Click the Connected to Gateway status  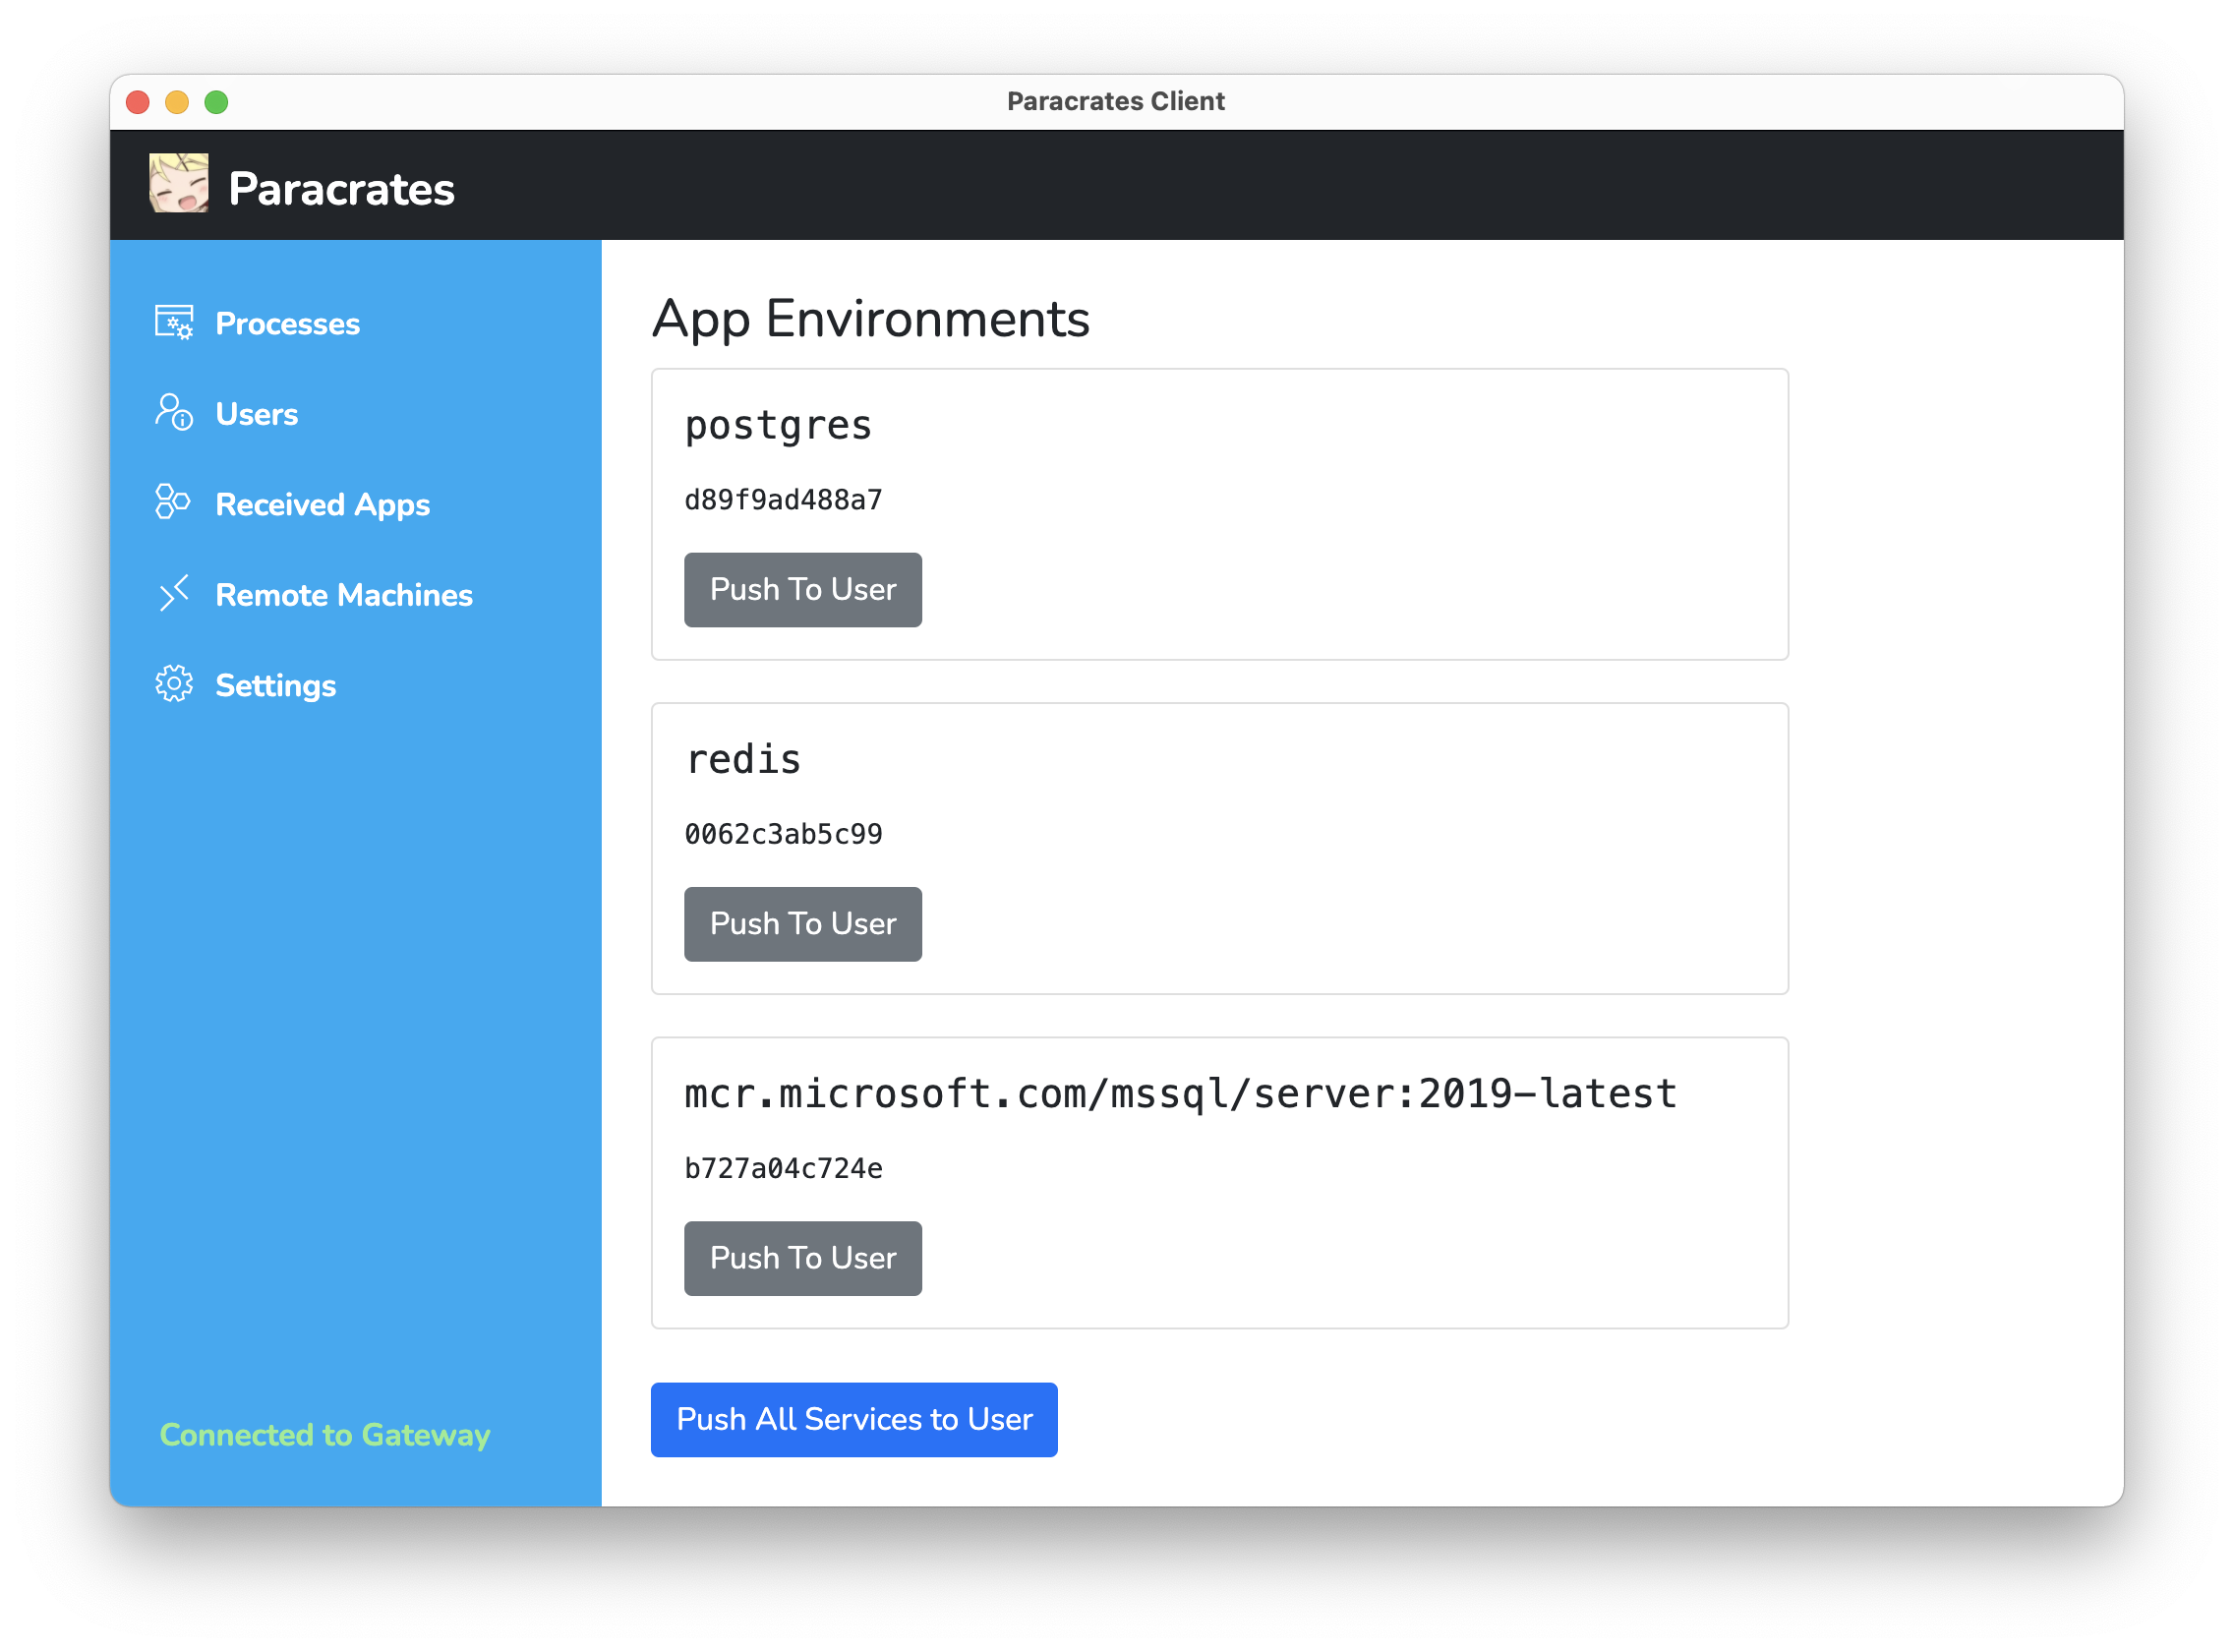click(325, 1435)
